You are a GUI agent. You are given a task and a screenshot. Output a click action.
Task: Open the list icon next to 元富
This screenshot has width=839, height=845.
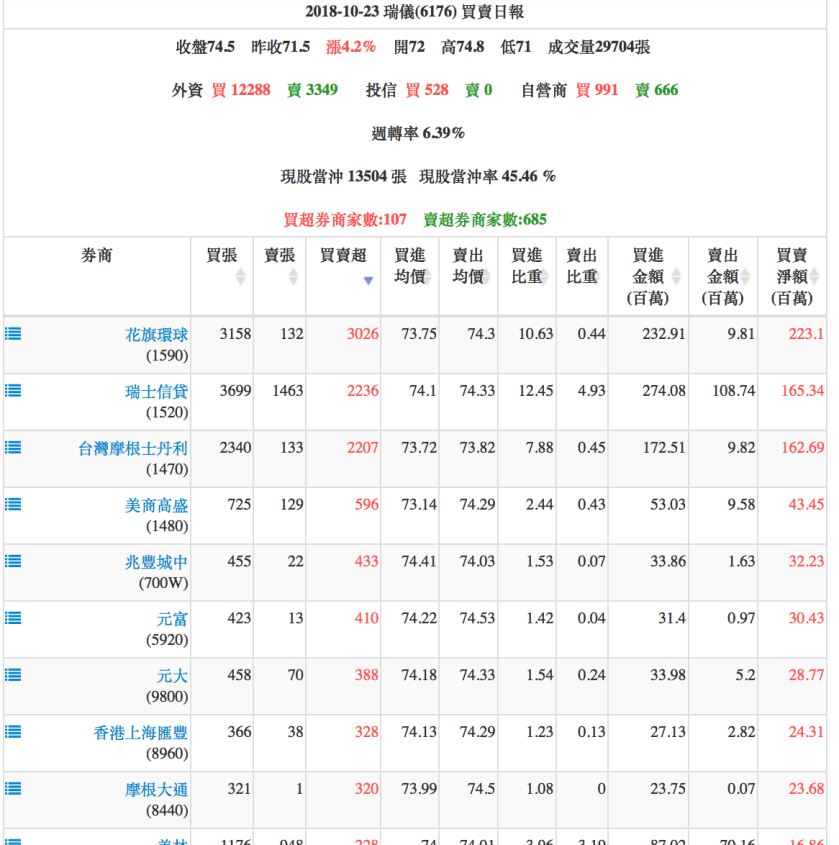tap(12, 618)
